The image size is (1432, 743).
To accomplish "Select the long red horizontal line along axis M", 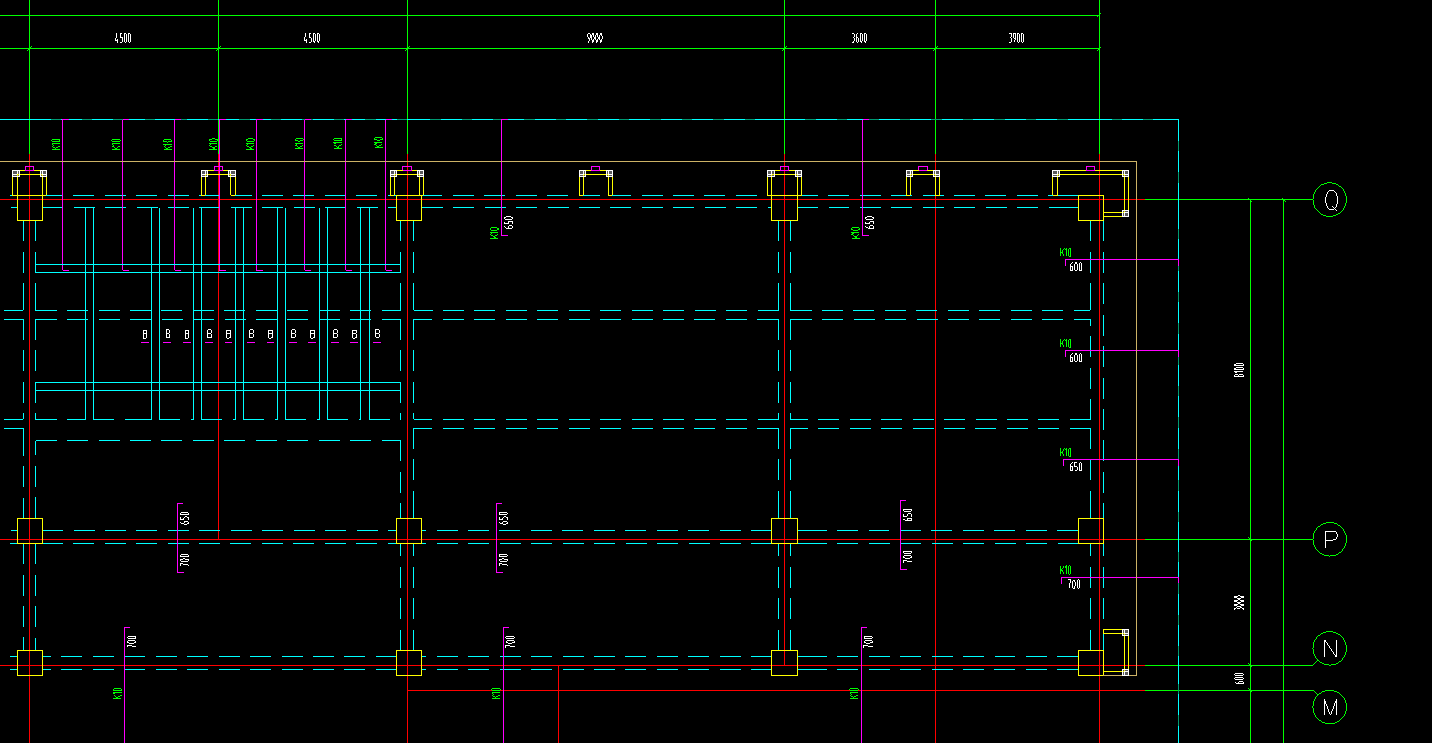I will pyautogui.click(x=776, y=690).
